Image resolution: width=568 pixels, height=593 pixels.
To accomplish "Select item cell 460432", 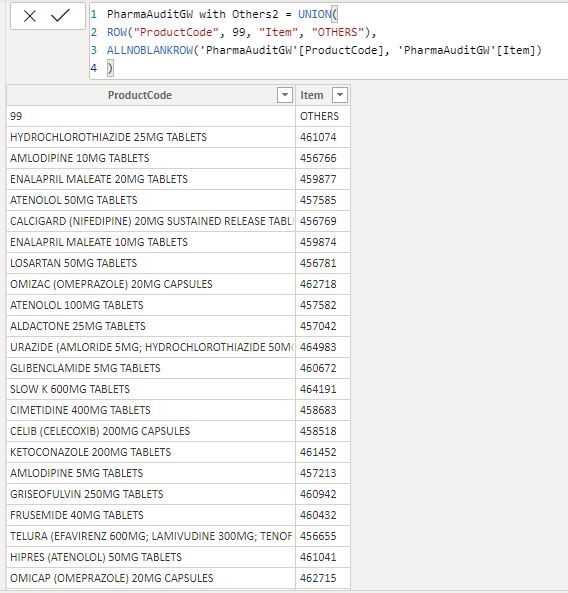I will (x=323, y=515).
